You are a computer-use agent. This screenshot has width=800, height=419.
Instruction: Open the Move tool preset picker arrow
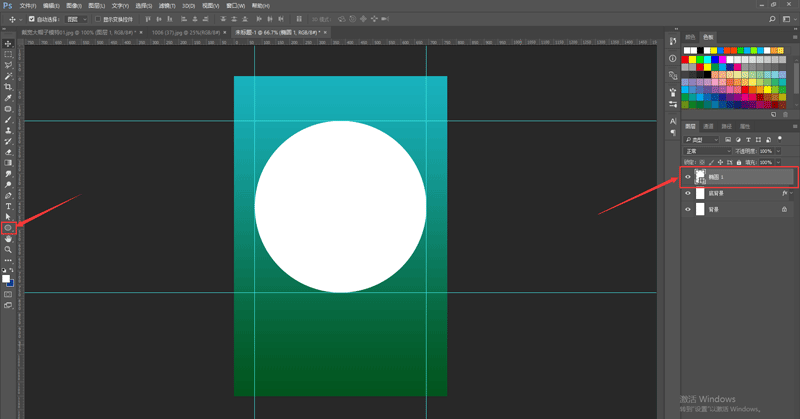click(x=21, y=19)
